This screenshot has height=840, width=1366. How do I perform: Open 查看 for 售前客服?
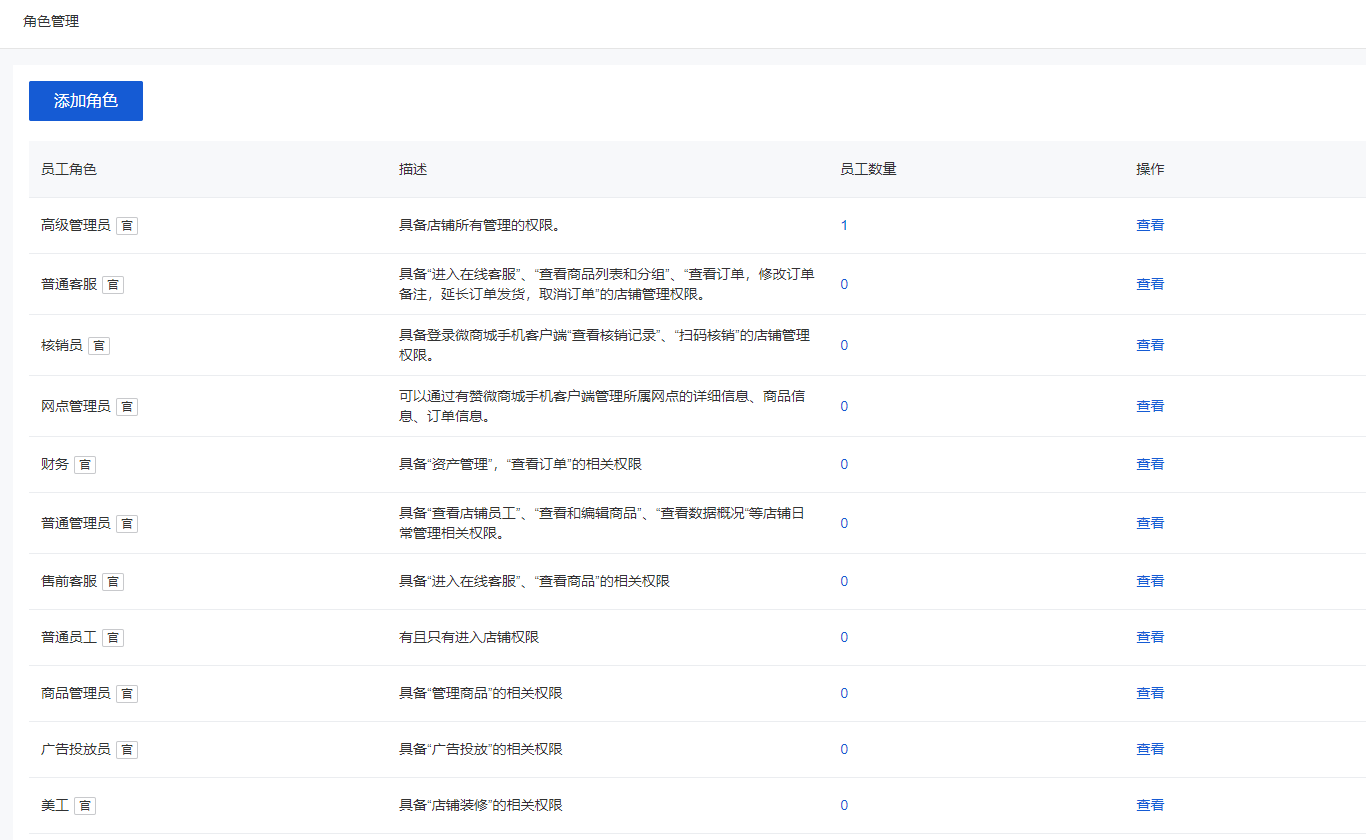(x=1150, y=581)
